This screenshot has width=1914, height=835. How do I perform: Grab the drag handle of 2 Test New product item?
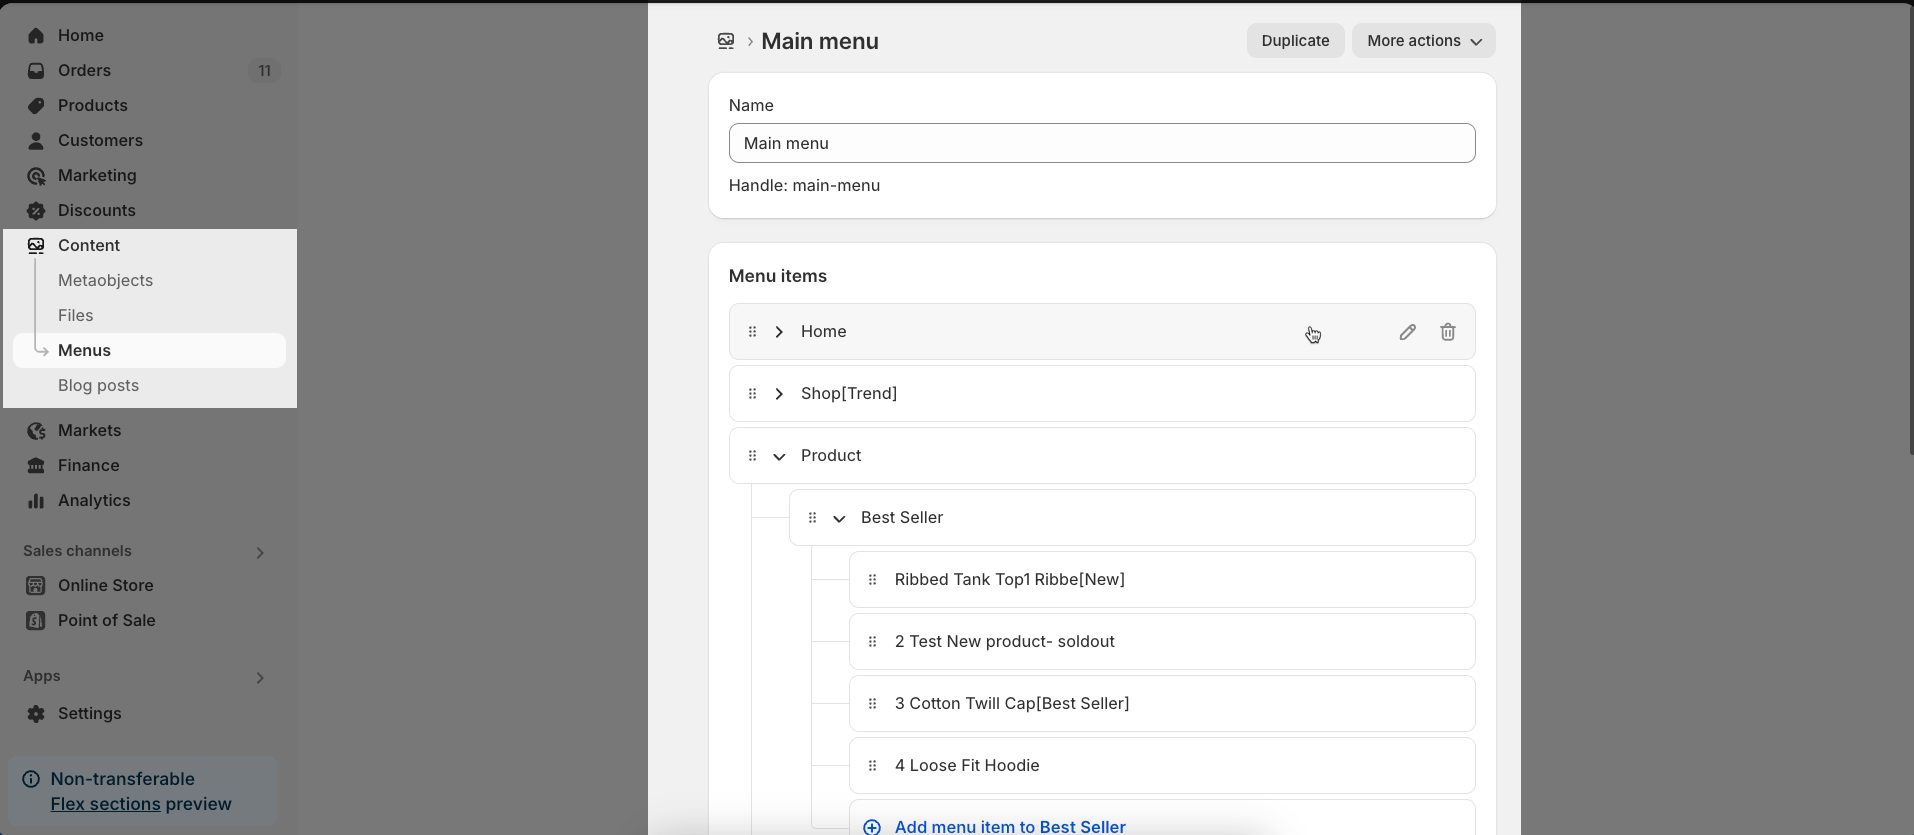873,642
